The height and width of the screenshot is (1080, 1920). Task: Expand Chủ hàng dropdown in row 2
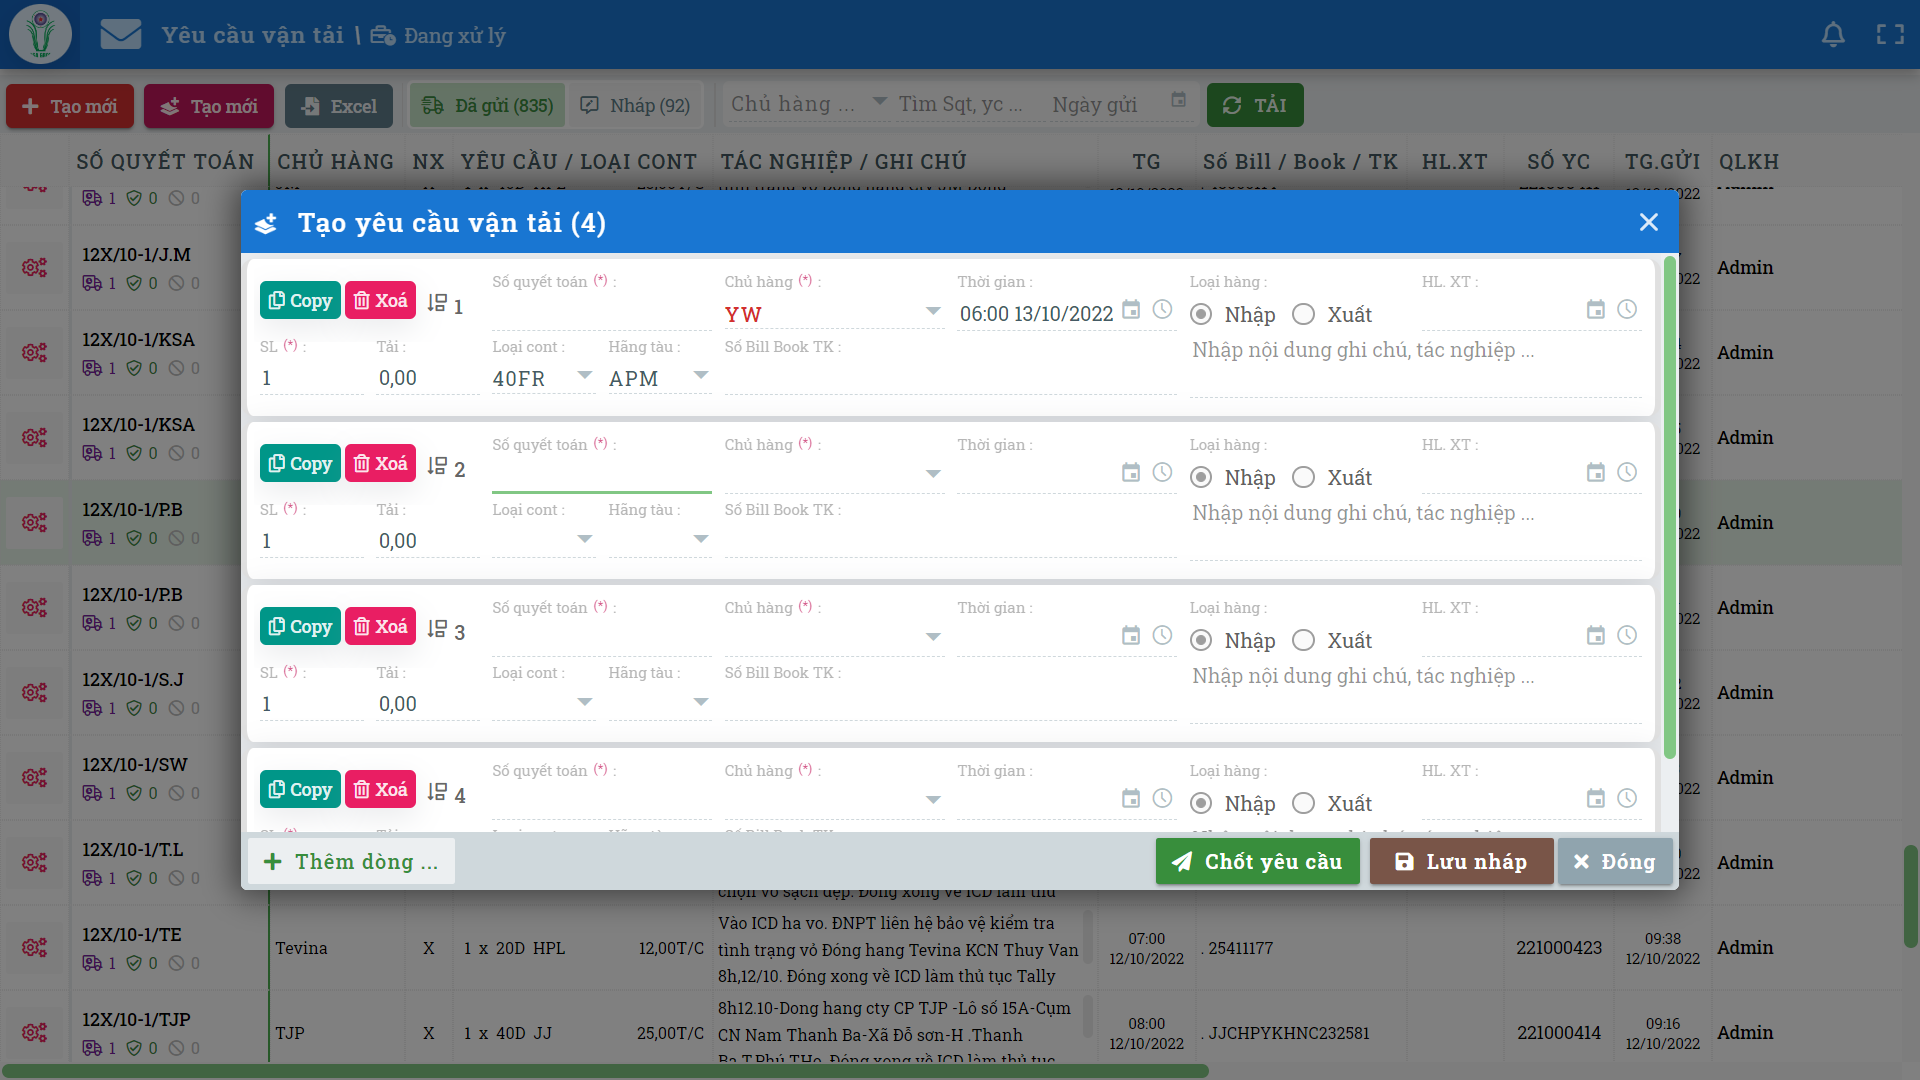pos(933,474)
